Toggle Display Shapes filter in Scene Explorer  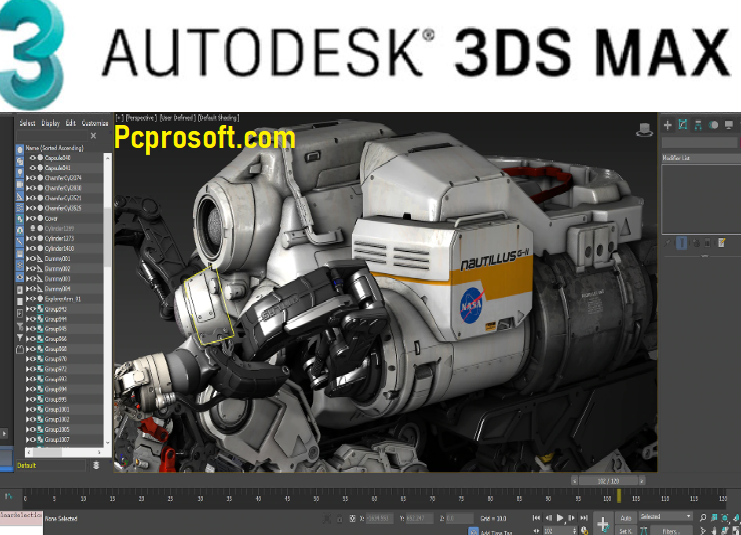(20, 161)
